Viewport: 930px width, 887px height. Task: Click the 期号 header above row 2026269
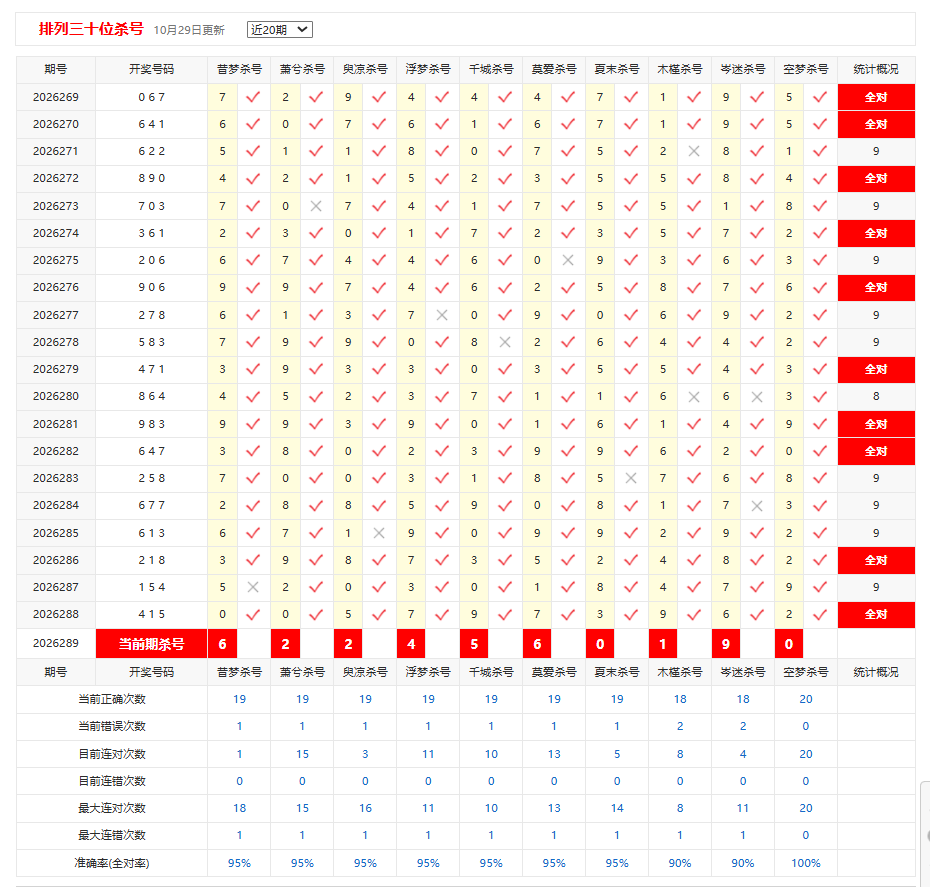[56, 69]
